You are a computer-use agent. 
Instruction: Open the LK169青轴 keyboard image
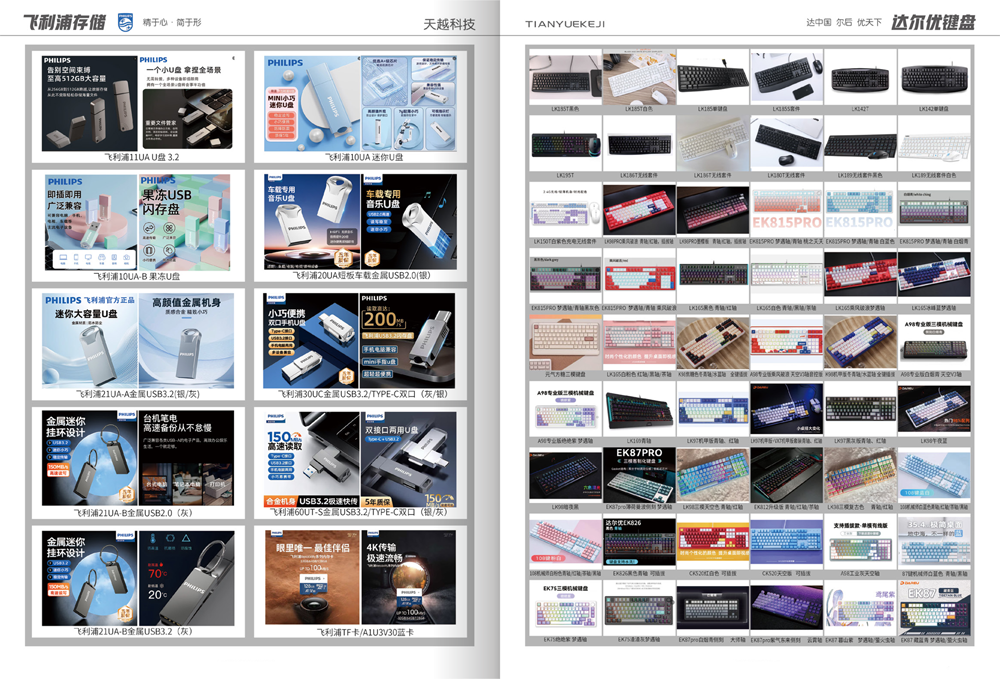point(639,409)
